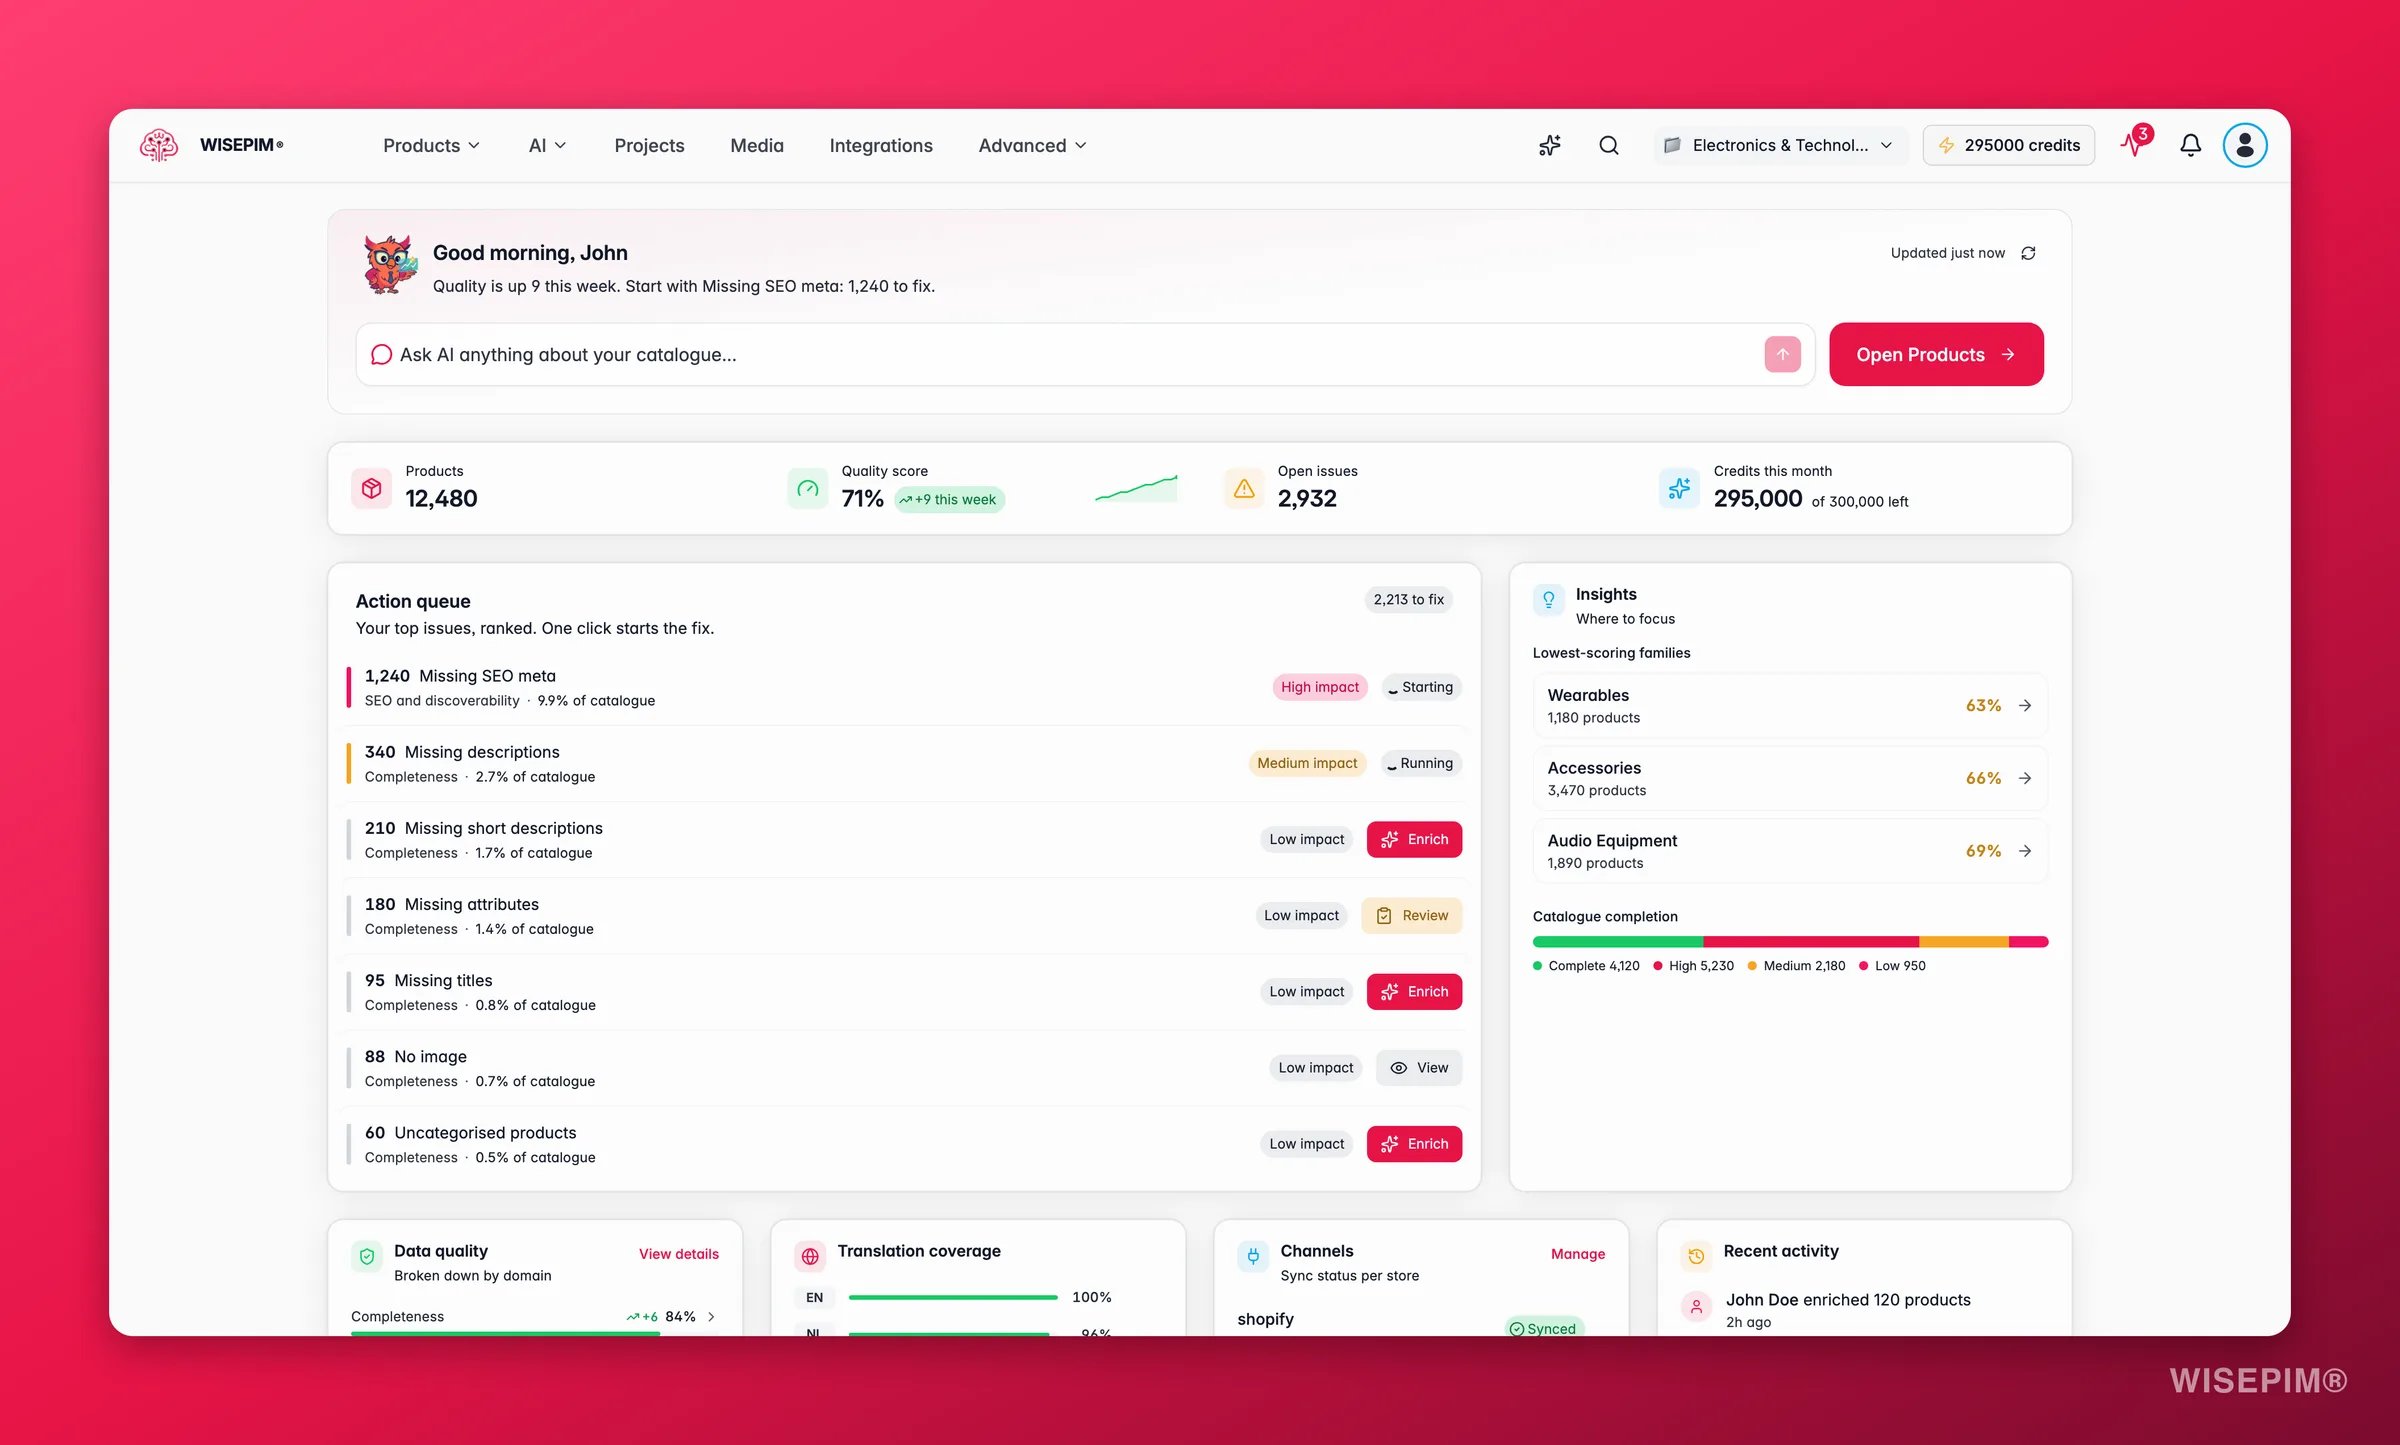This screenshot has height=1445, width=2400.
Task: Click the Data quality shield icon
Action: [367, 1256]
